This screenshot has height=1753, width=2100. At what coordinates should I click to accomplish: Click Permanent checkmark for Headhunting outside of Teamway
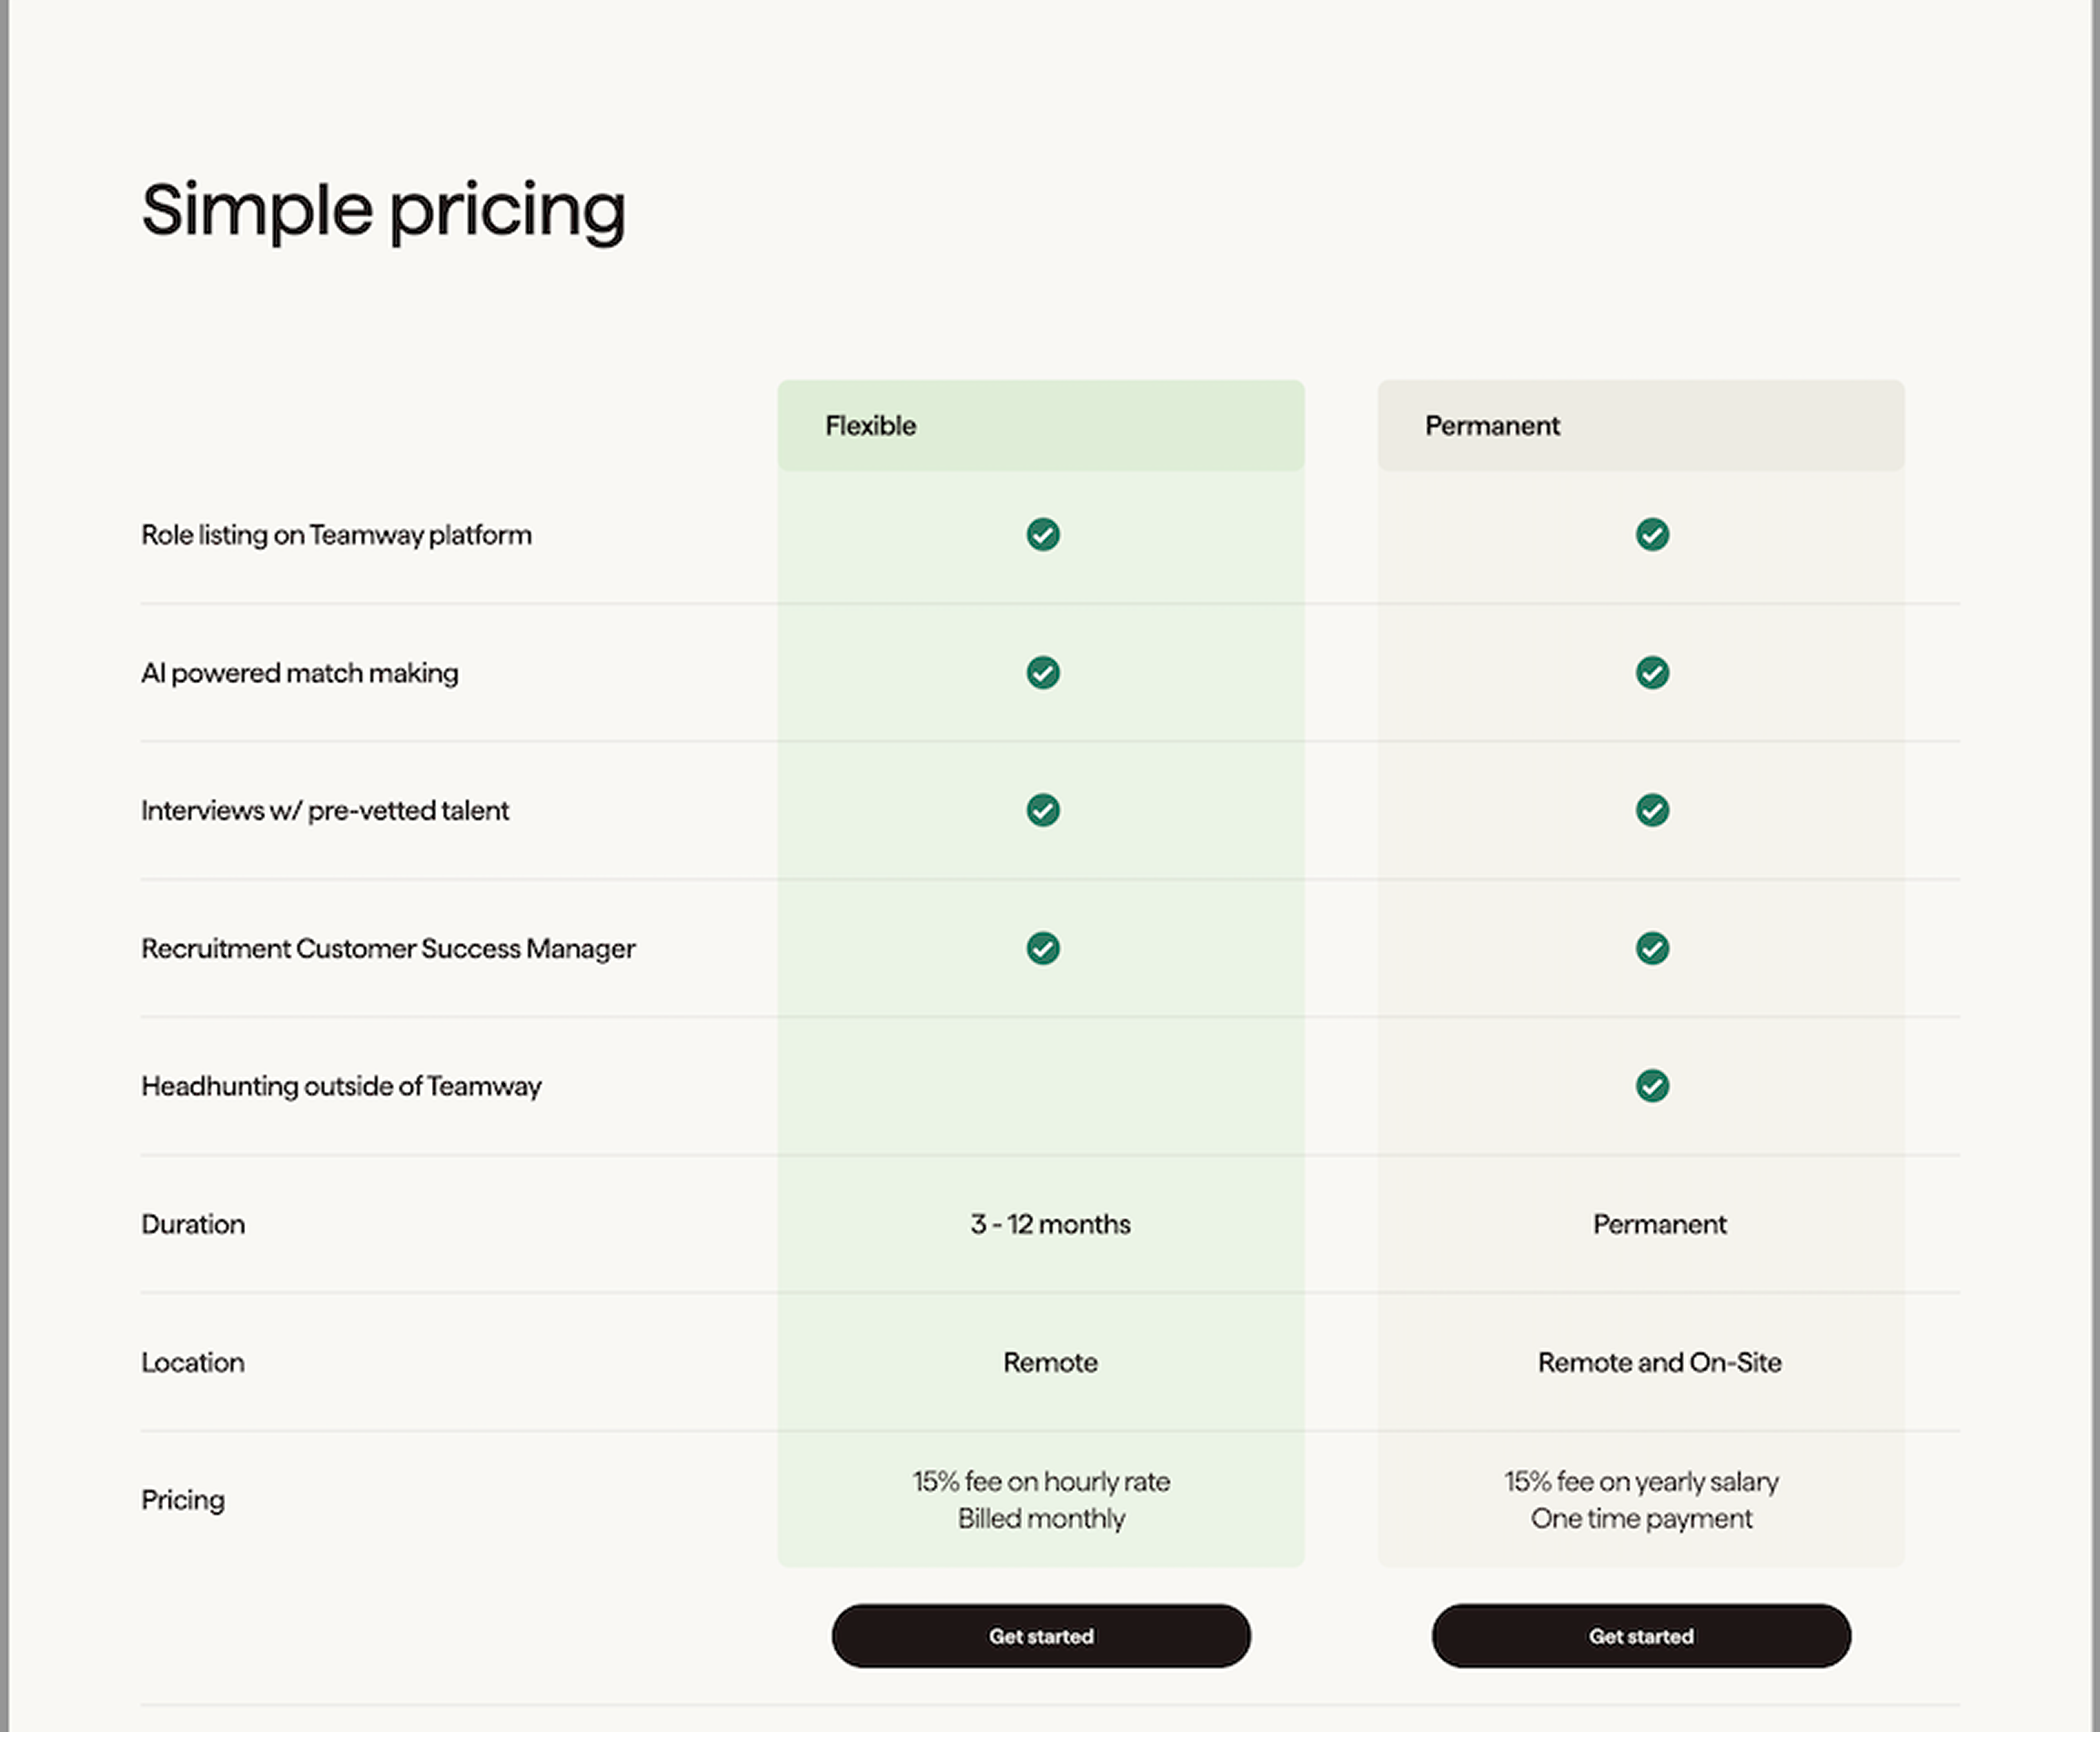click(1652, 1086)
